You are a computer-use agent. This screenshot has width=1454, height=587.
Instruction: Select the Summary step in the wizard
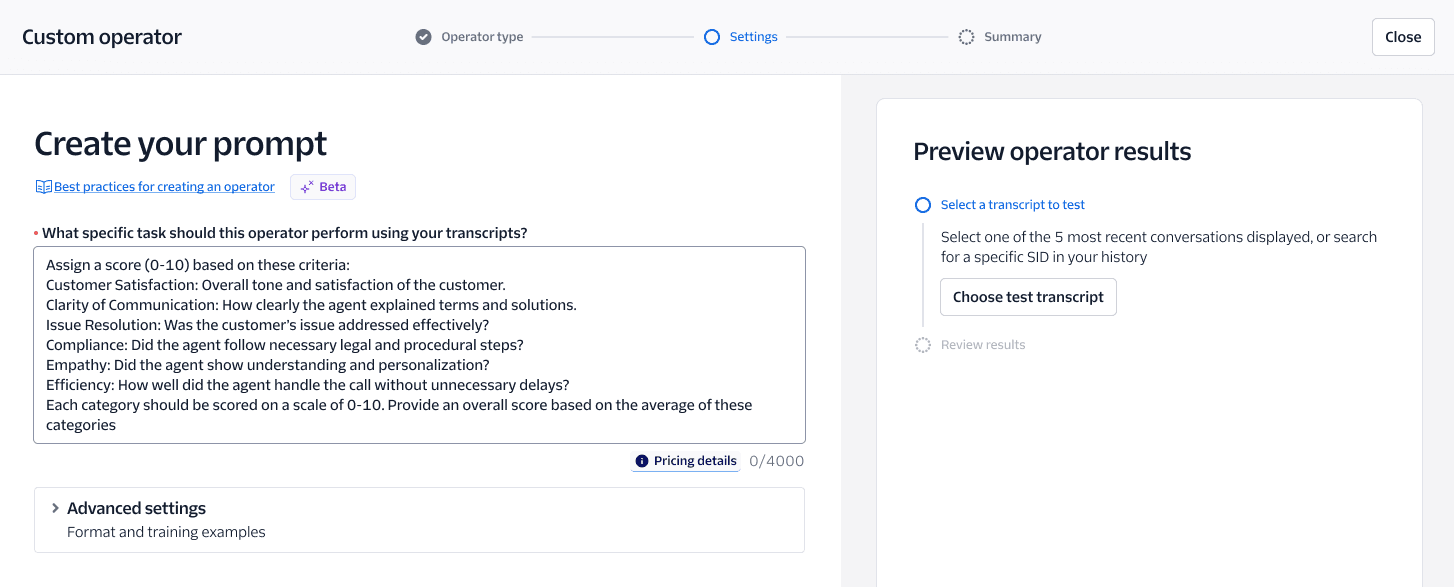coord(1013,36)
